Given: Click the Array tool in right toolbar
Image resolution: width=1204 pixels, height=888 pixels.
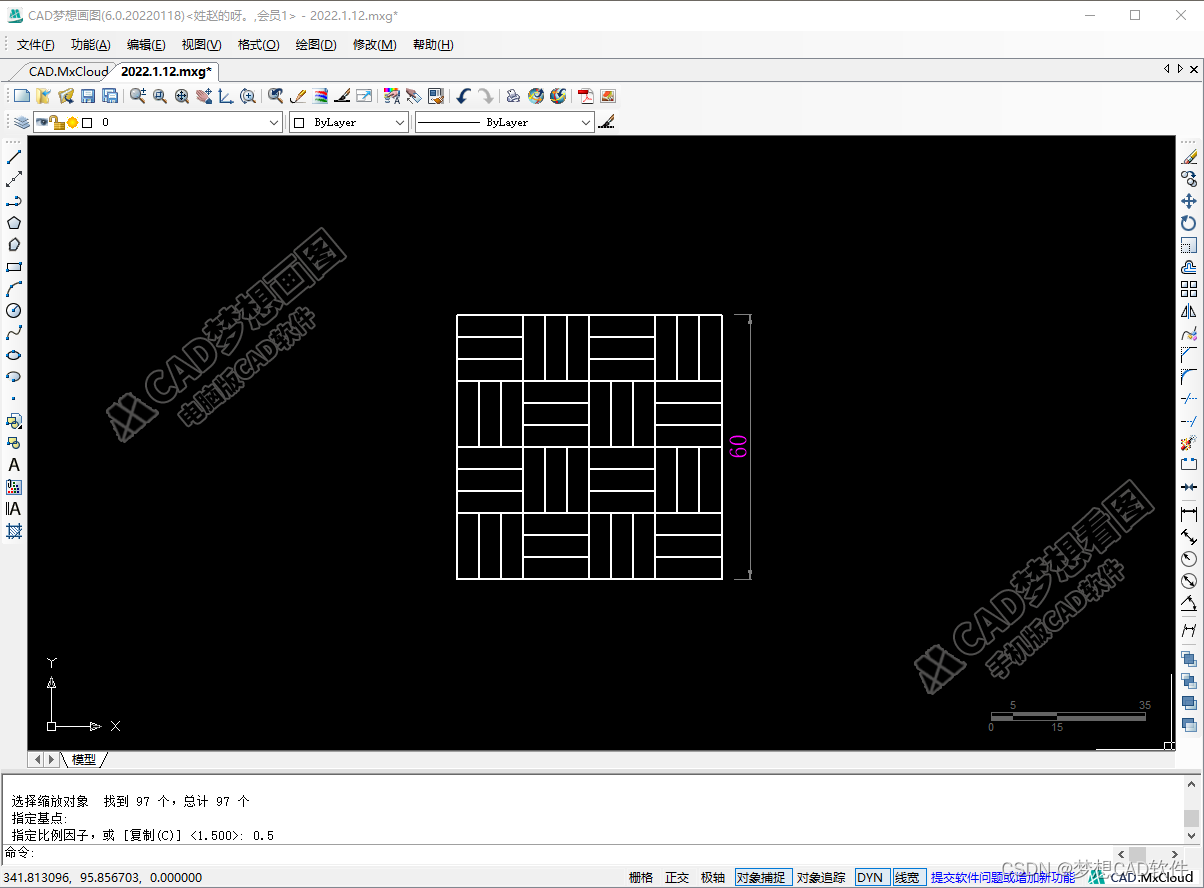Looking at the screenshot, I should tap(1189, 289).
